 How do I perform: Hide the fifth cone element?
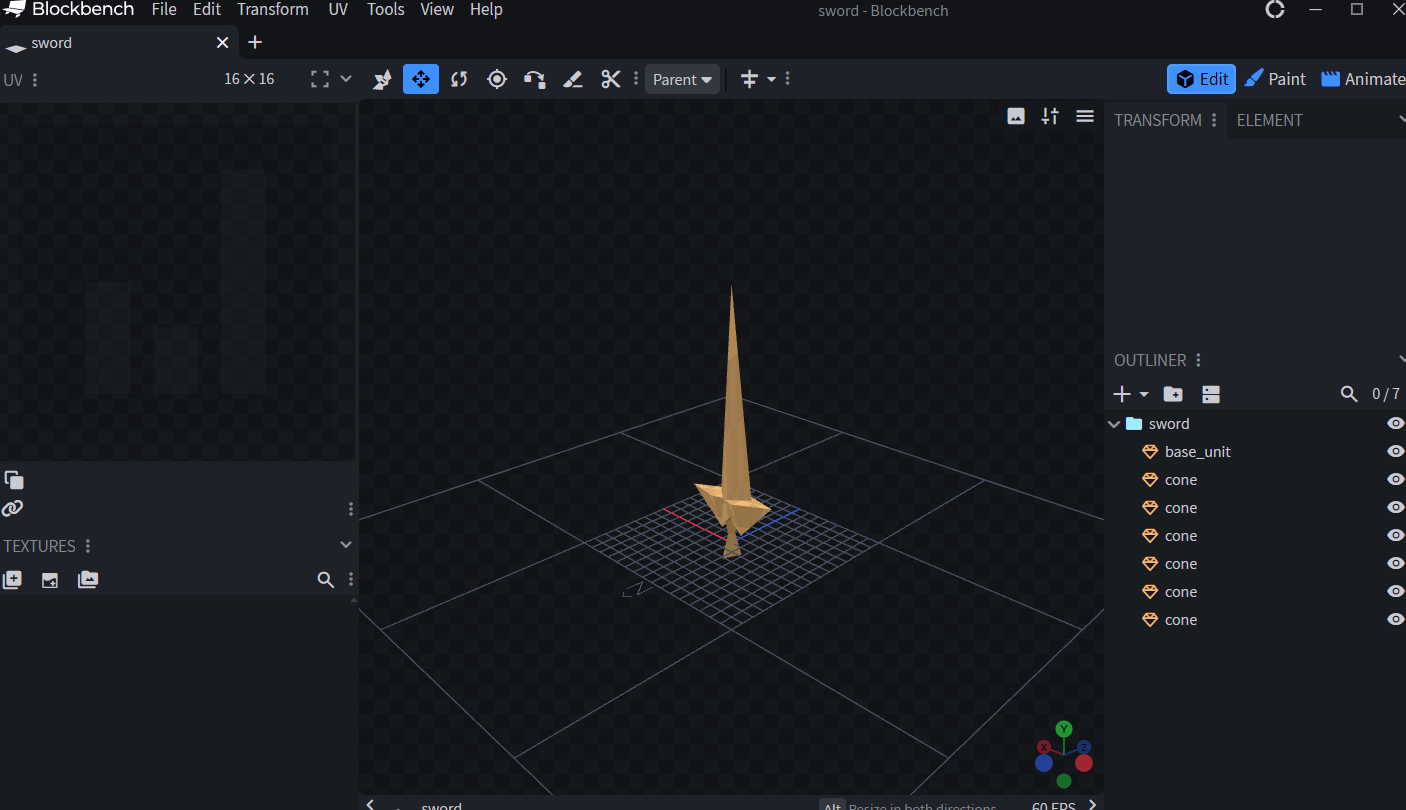pos(1396,592)
